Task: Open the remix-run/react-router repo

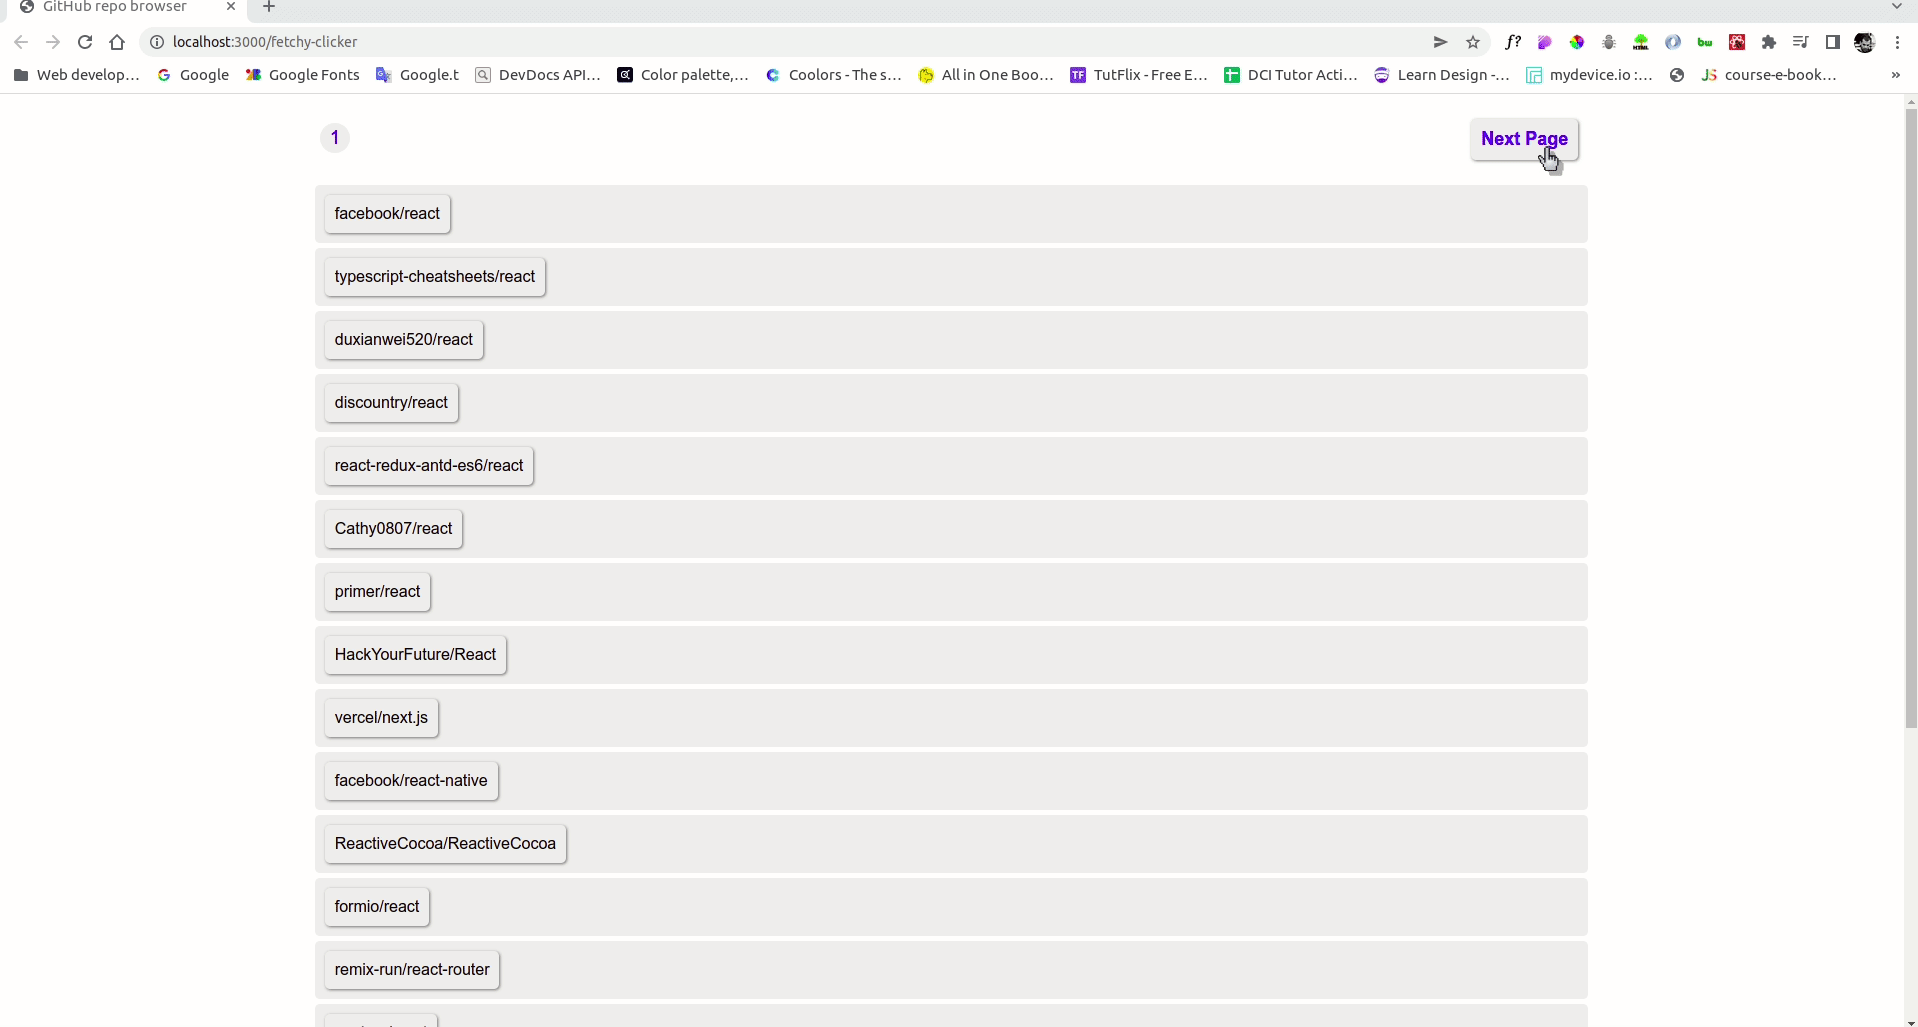Action: pos(412,970)
